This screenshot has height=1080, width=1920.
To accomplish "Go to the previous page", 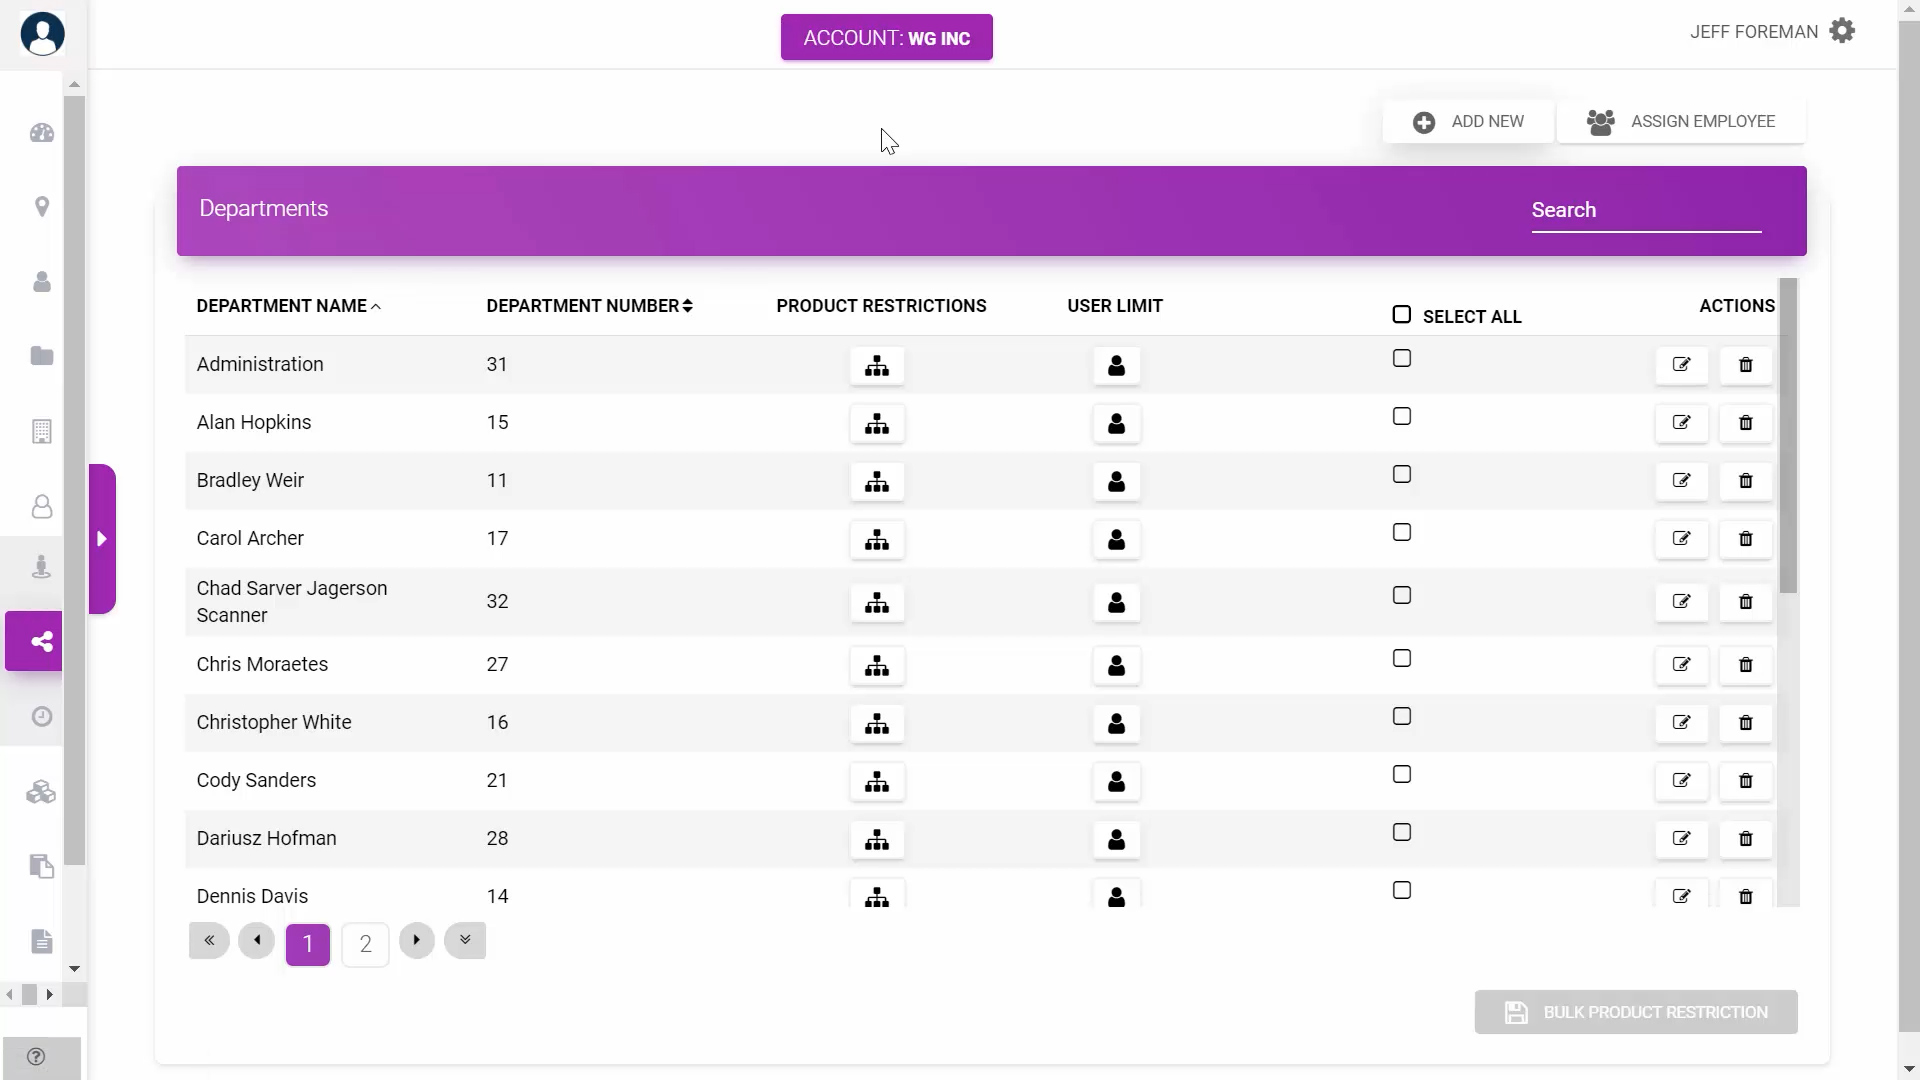I will point(257,940).
